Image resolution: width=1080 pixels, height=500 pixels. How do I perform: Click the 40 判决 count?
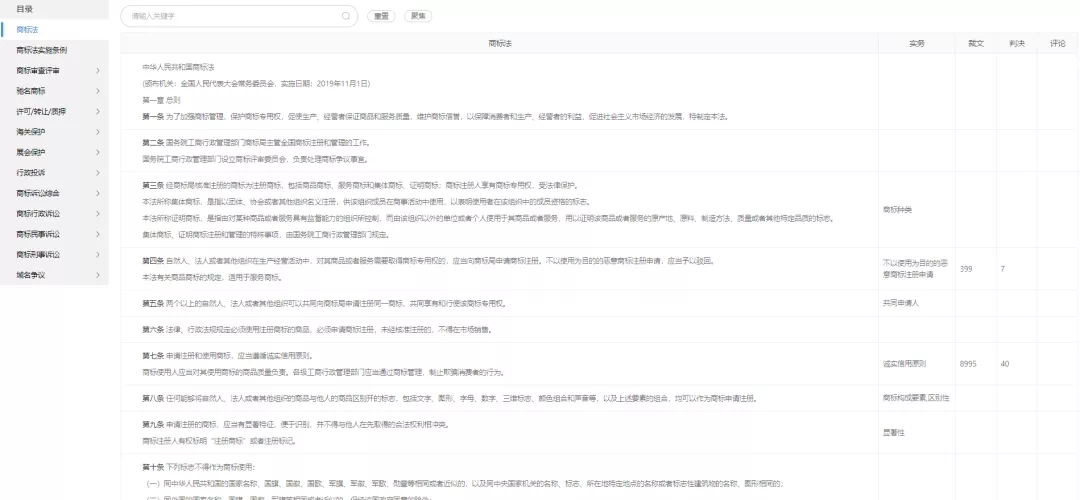click(x=1005, y=364)
